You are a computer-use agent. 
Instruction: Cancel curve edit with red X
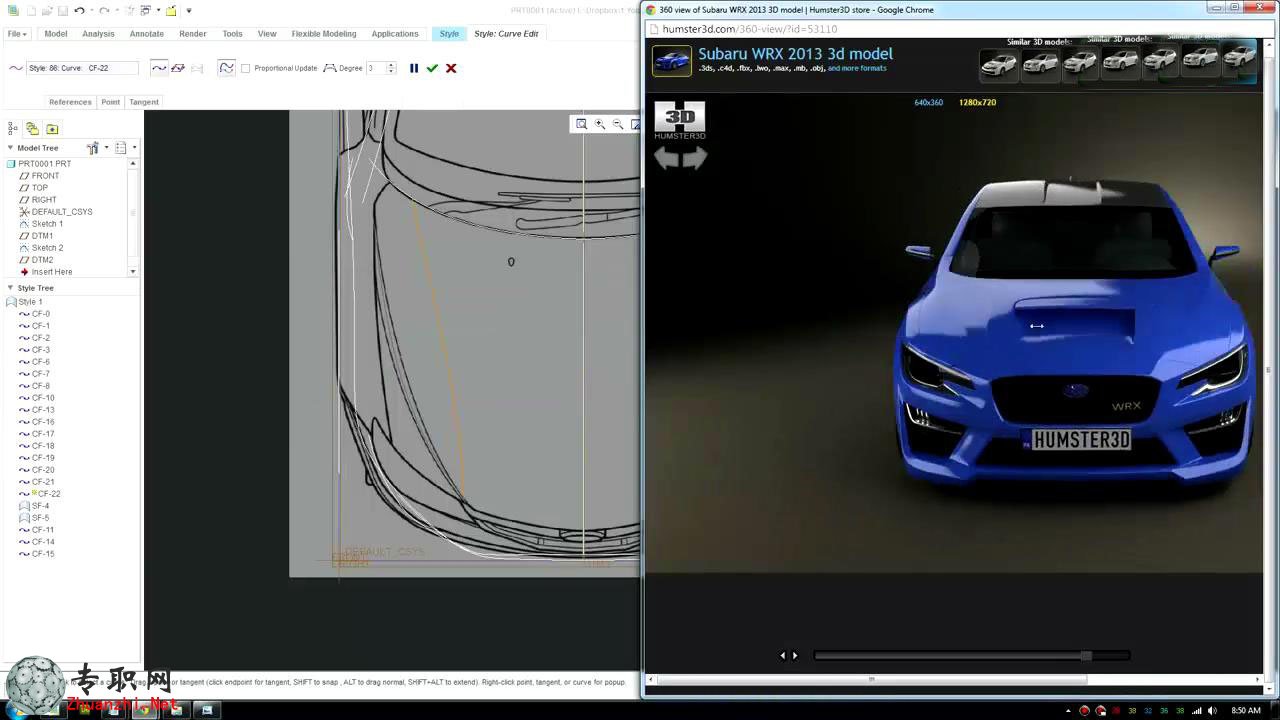[451, 68]
